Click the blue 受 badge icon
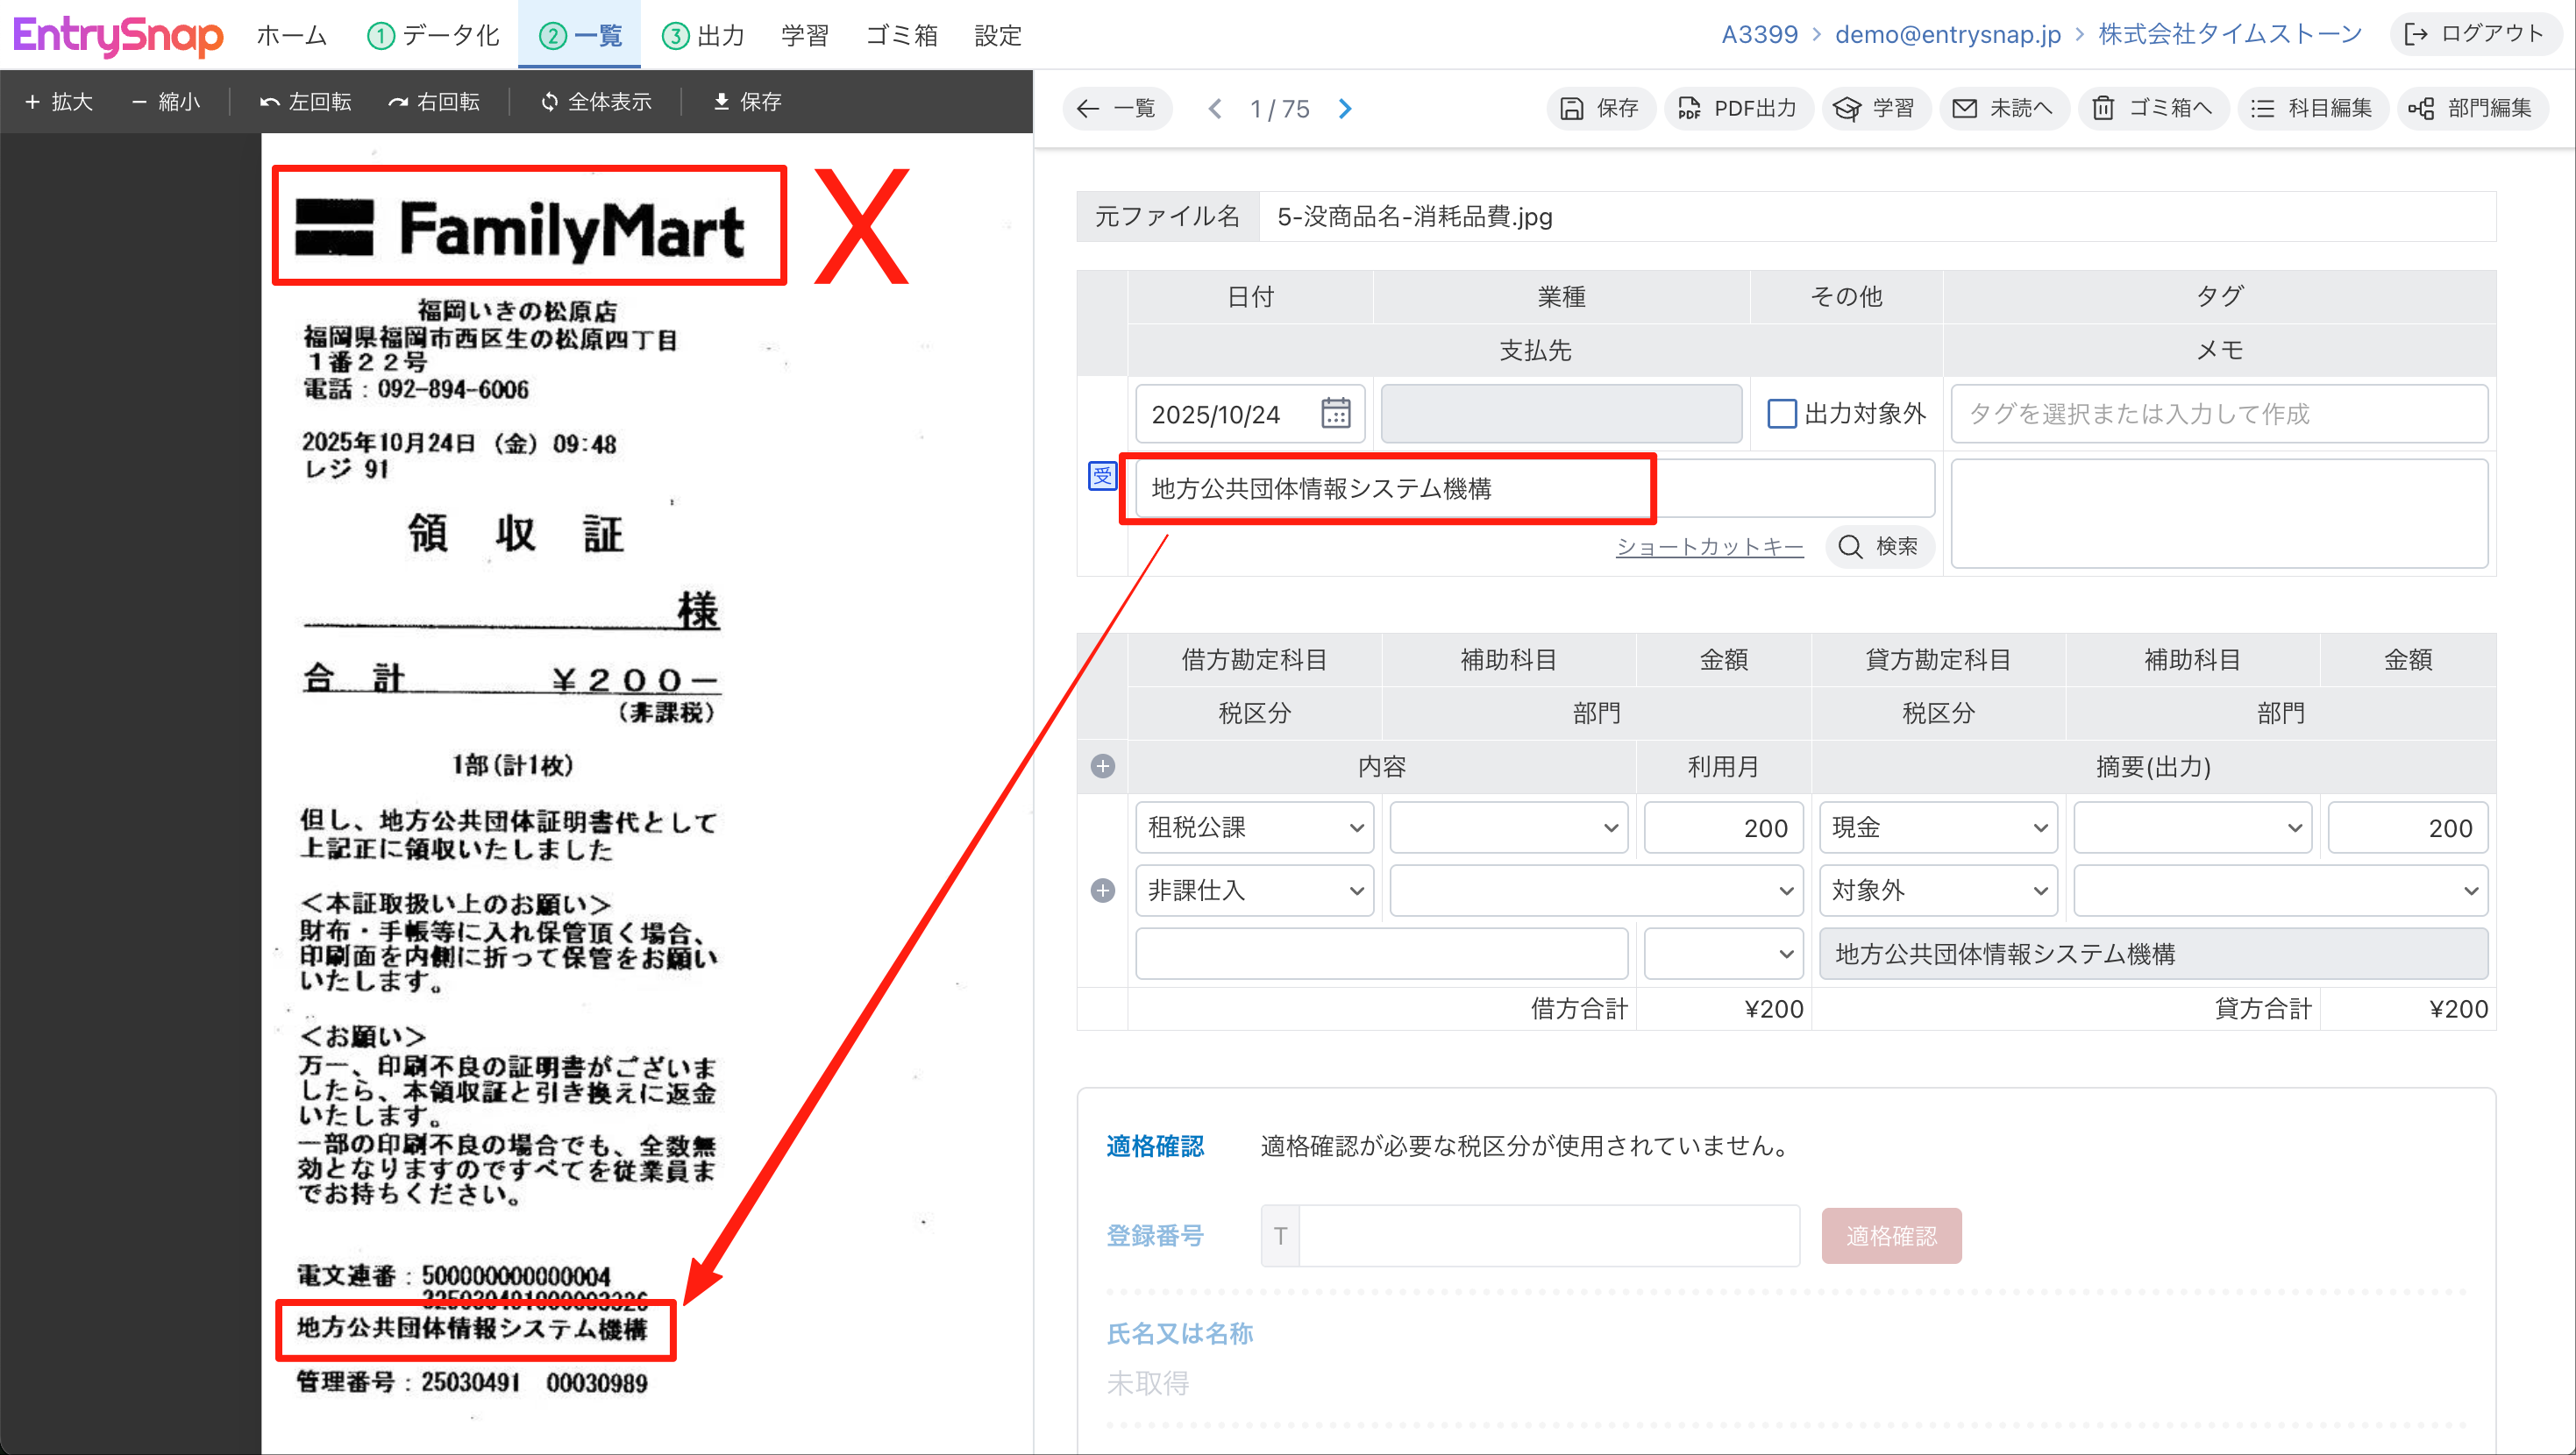 (1102, 476)
